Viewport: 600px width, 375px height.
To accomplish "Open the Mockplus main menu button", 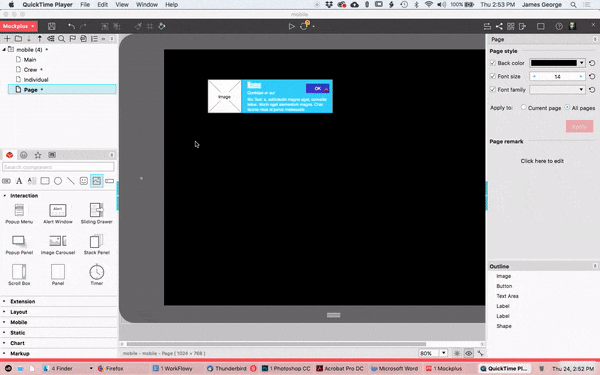I will pyautogui.click(x=19, y=26).
